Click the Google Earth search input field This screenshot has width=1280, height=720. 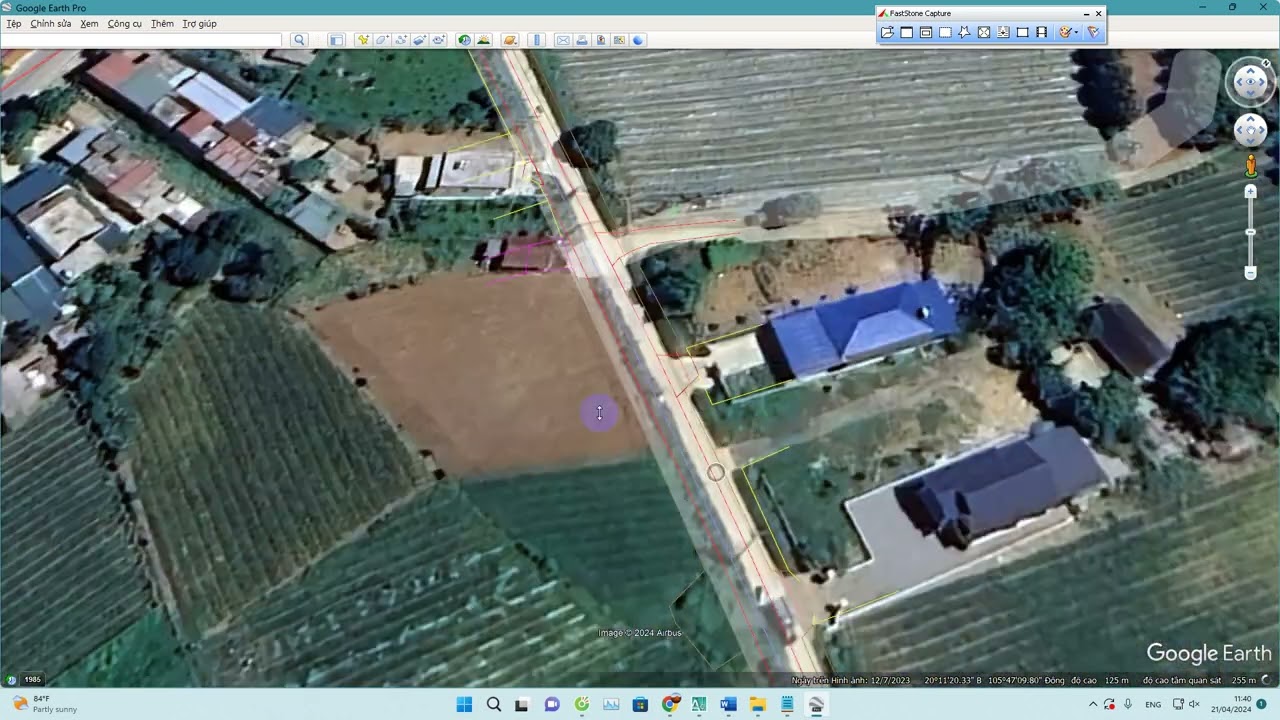pos(141,40)
